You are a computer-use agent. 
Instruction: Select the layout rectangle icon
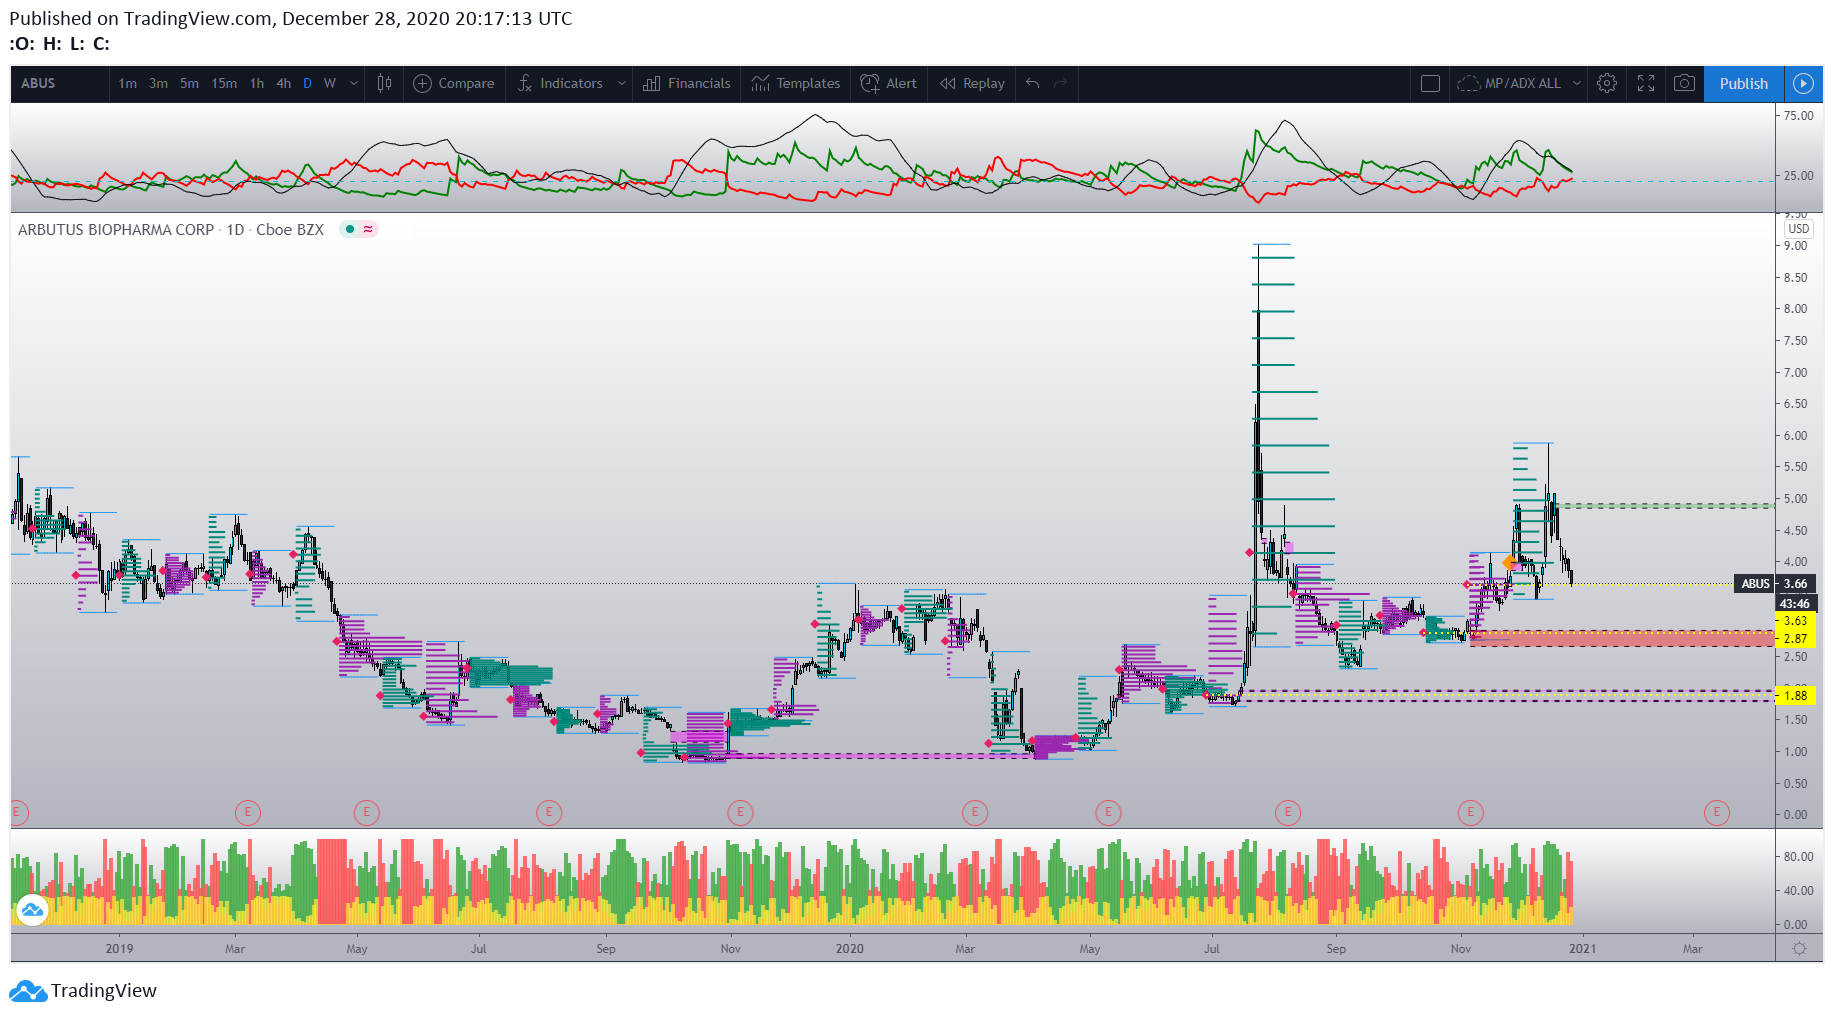click(1430, 84)
